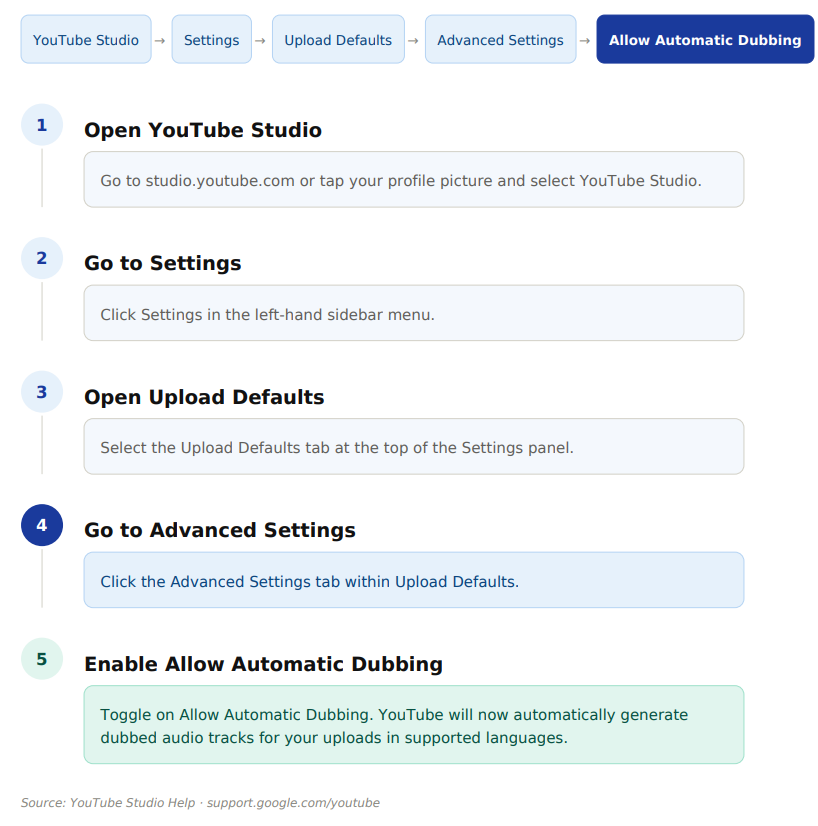
Task: Click the 'Go to Settings' heading
Action: tap(163, 263)
